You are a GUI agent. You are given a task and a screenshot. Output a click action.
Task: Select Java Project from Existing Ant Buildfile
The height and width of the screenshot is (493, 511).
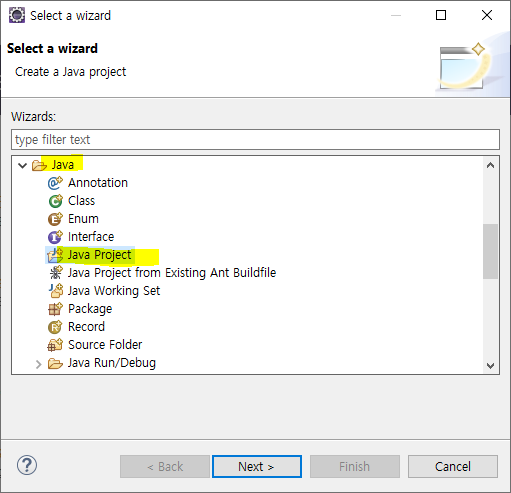tap(172, 273)
